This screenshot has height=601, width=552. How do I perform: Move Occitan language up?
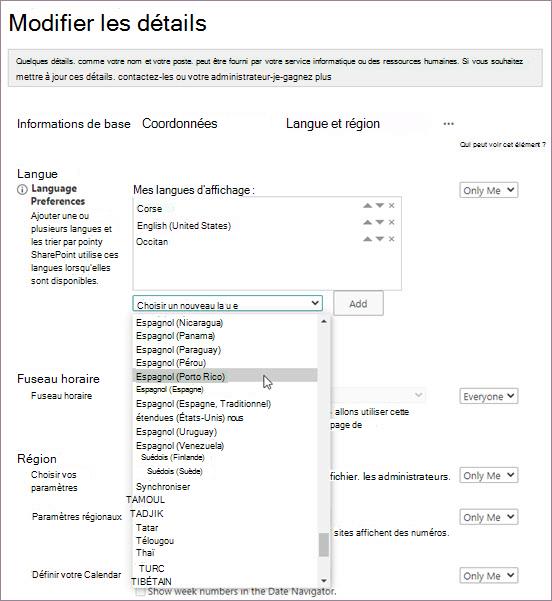pyautogui.click(x=367, y=239)
